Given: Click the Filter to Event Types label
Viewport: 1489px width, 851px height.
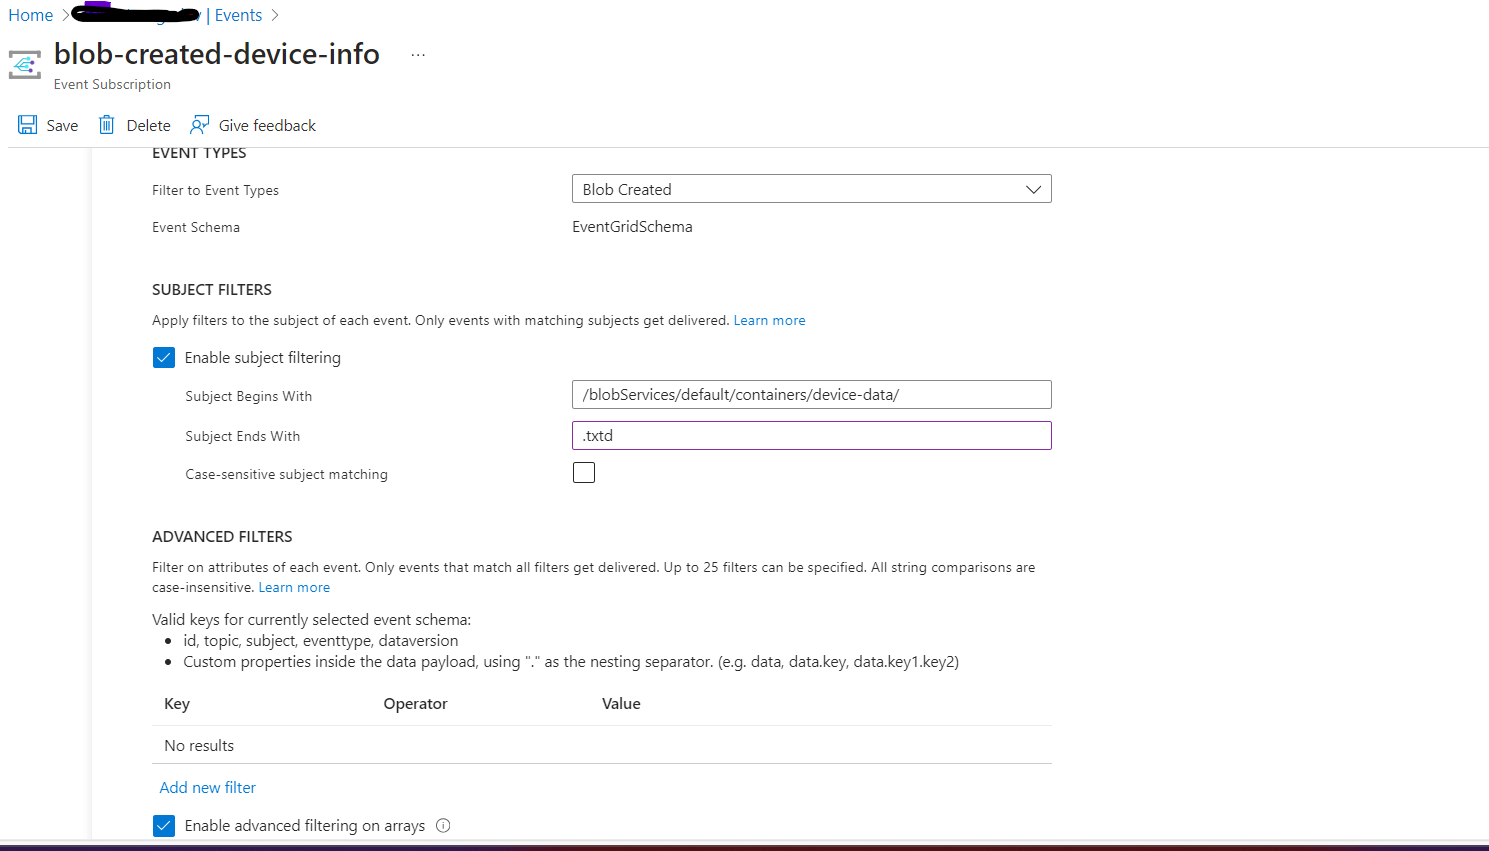Looking at the screenshot, I should (215, 190).
